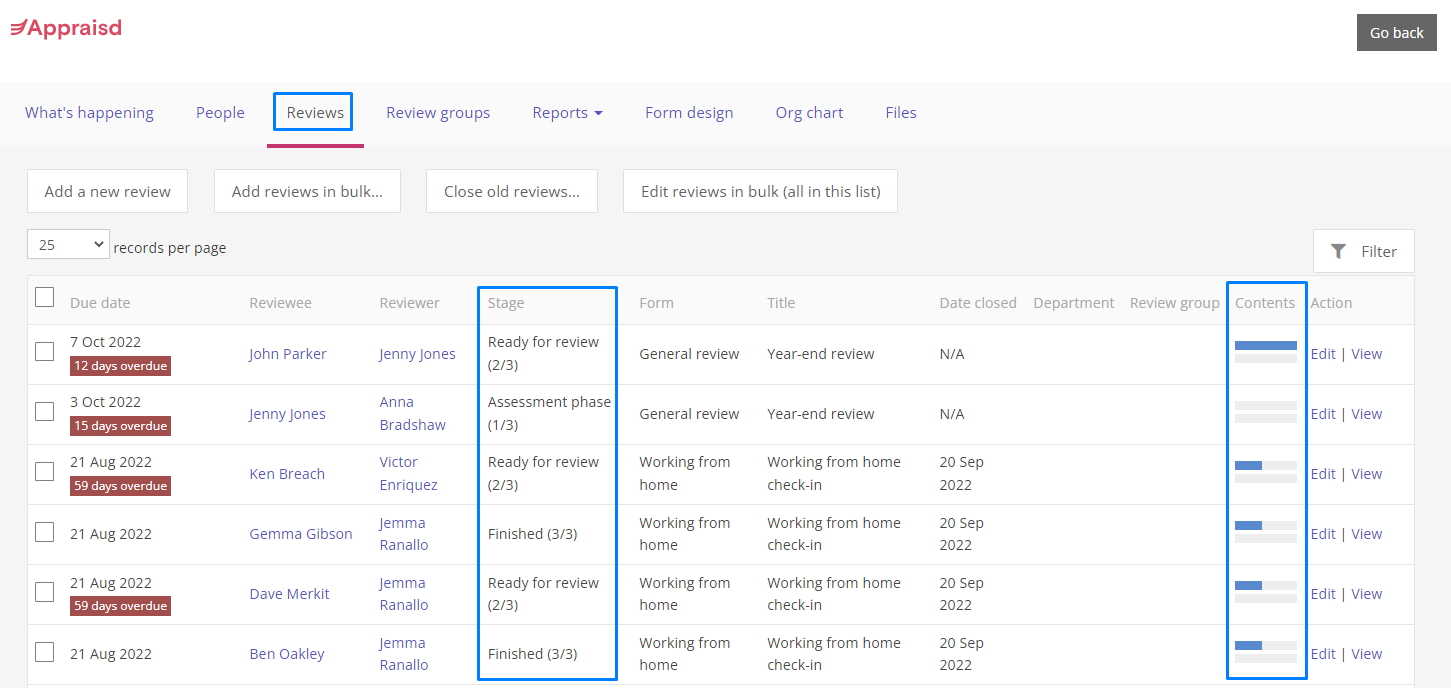Image resolution: width=1451 pixels, height=688 pixels.
Task: Click the funnel Filter icon
Action: [1339, 251]
